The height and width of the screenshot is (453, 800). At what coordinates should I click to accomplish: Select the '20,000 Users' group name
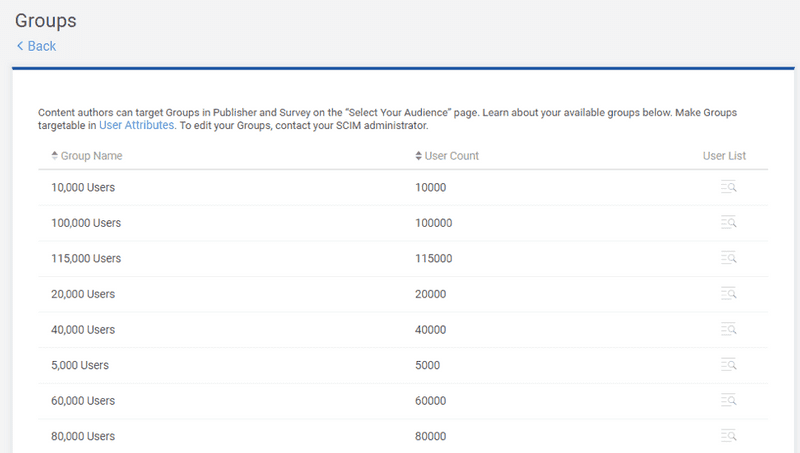[x=83, y=294]
